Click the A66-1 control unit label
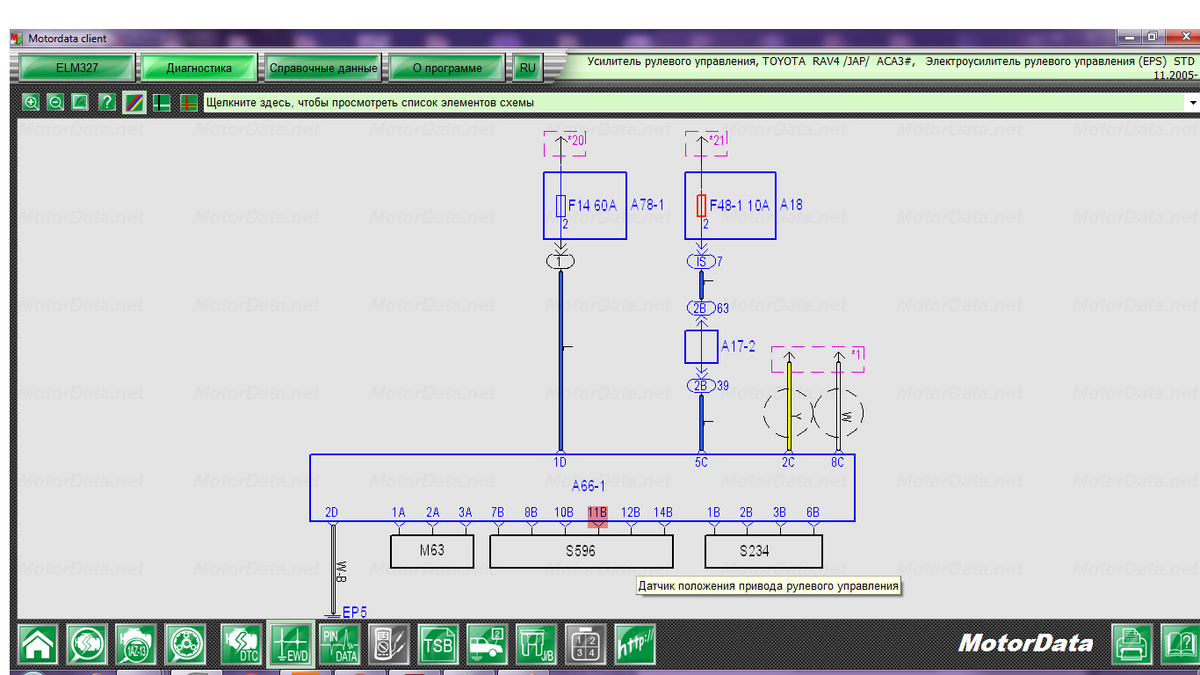This screenshot has width=1200, height=675. coord(589,486)
